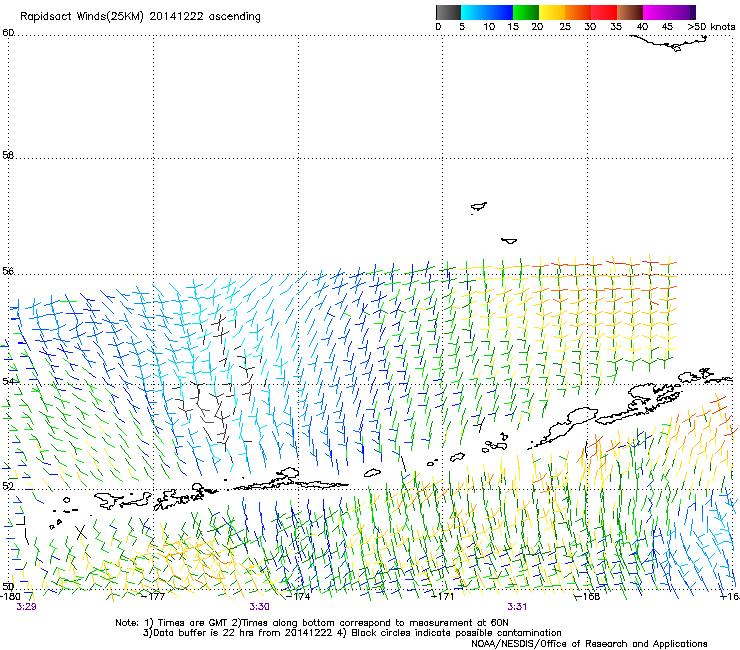Click the purple pass time '3:30'
The width and height of the screenshot is (740, 650).
click(x=260, y=607)
